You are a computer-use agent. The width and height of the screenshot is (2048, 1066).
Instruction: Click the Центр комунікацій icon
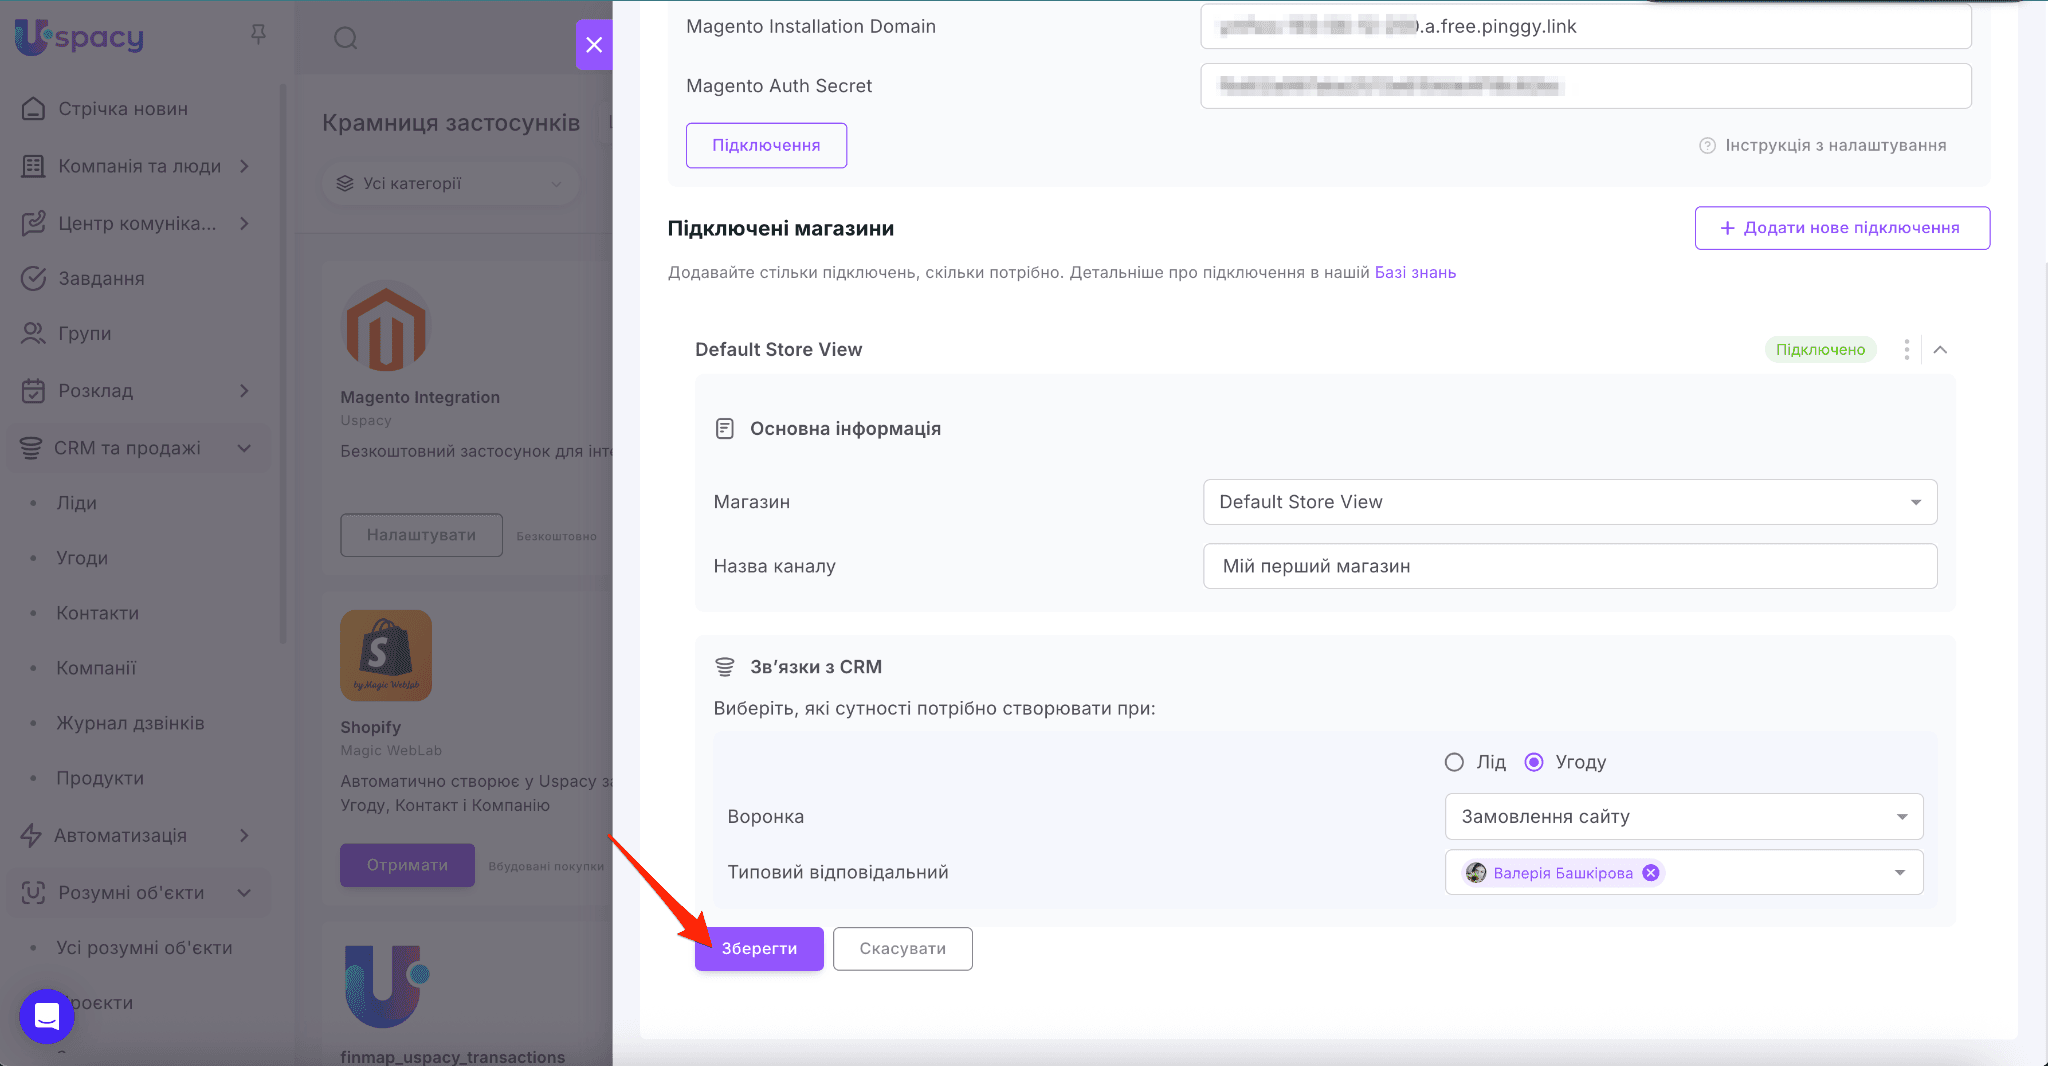pos(33,223)
